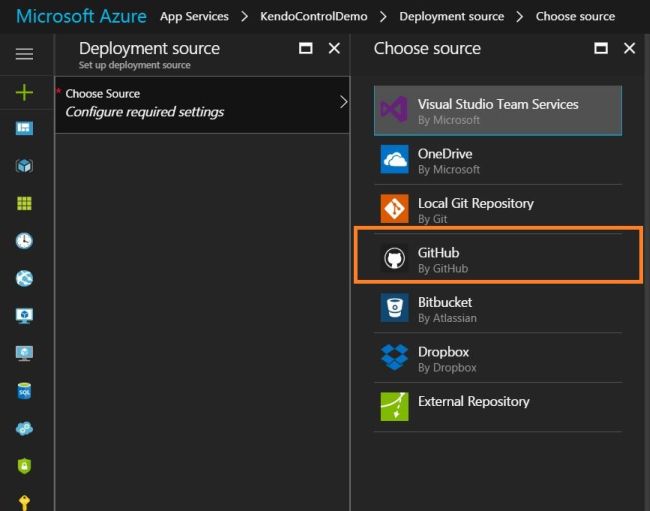Click the green plus New resource icon

pos(24,92)
